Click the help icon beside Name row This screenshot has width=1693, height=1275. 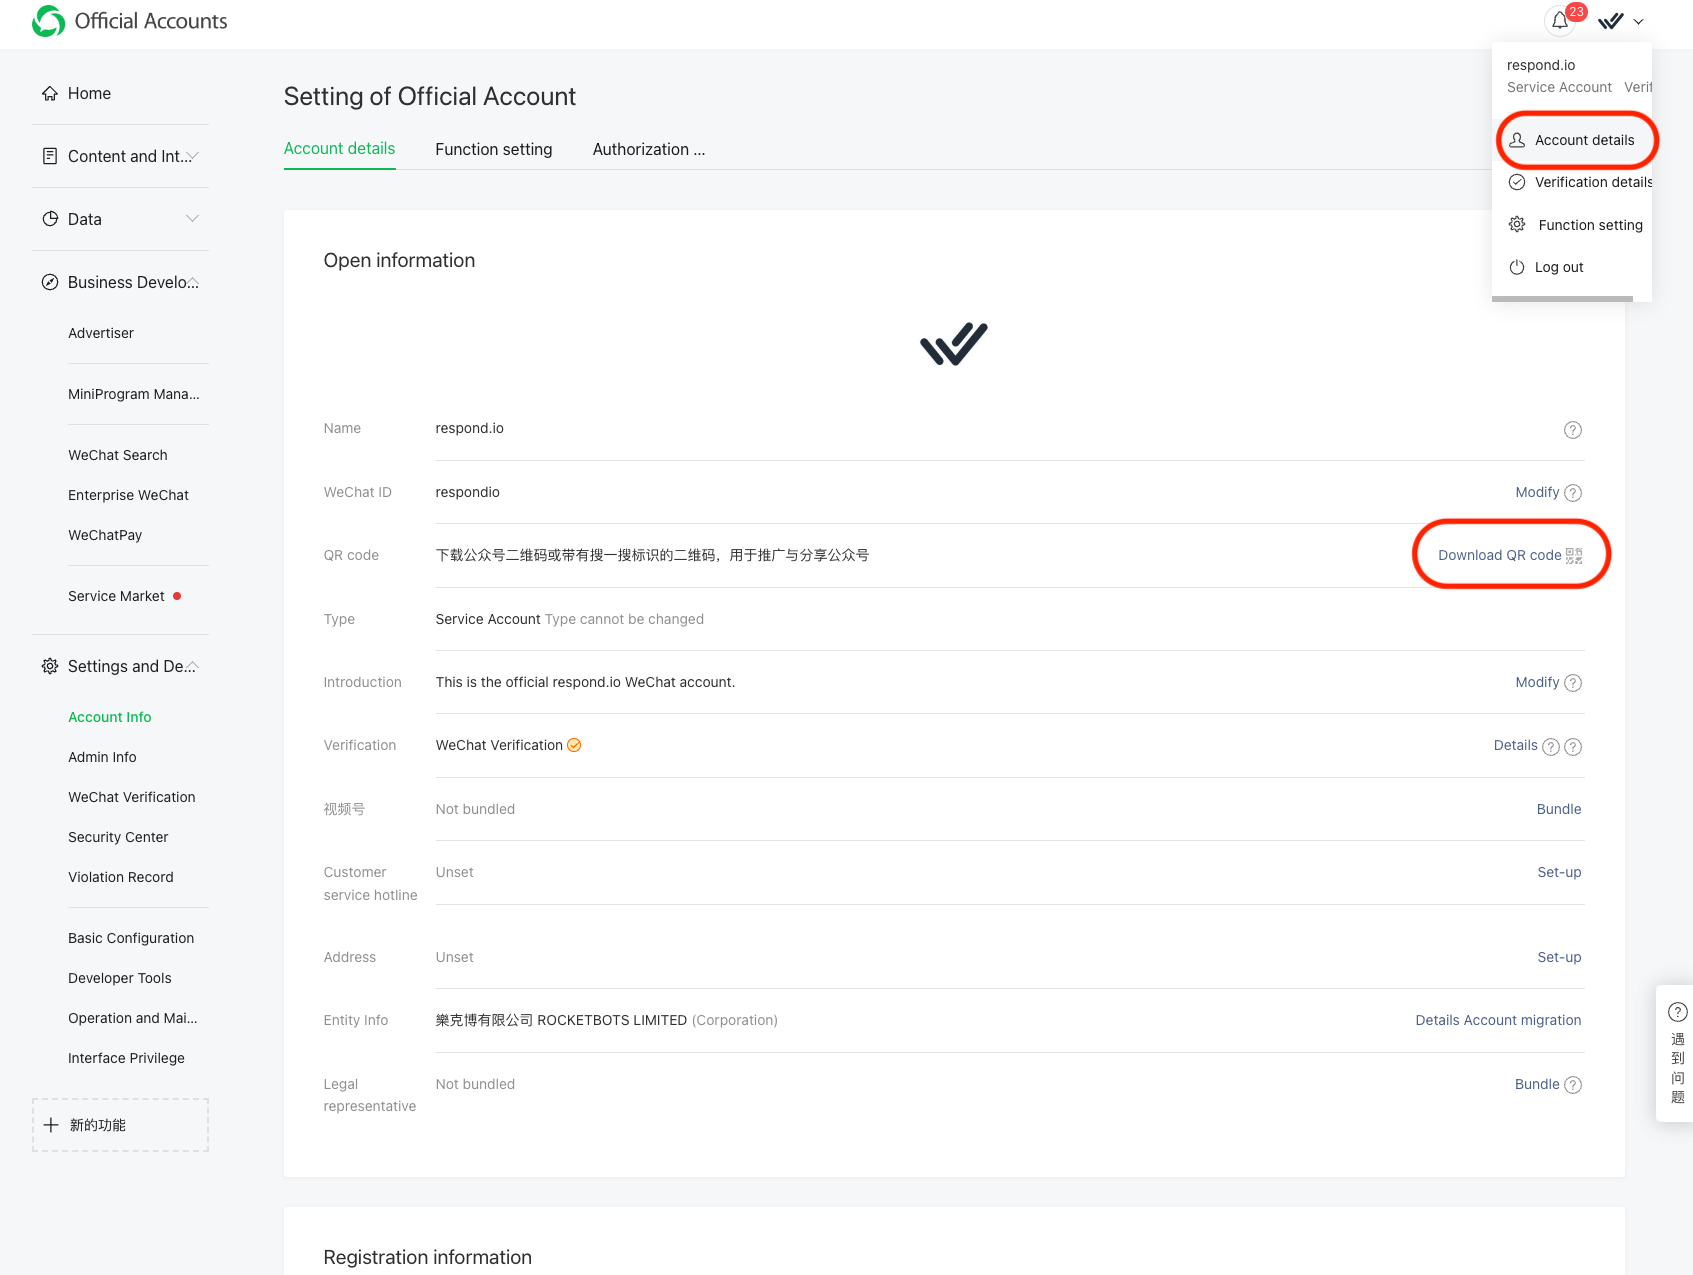coord(1572,430)
